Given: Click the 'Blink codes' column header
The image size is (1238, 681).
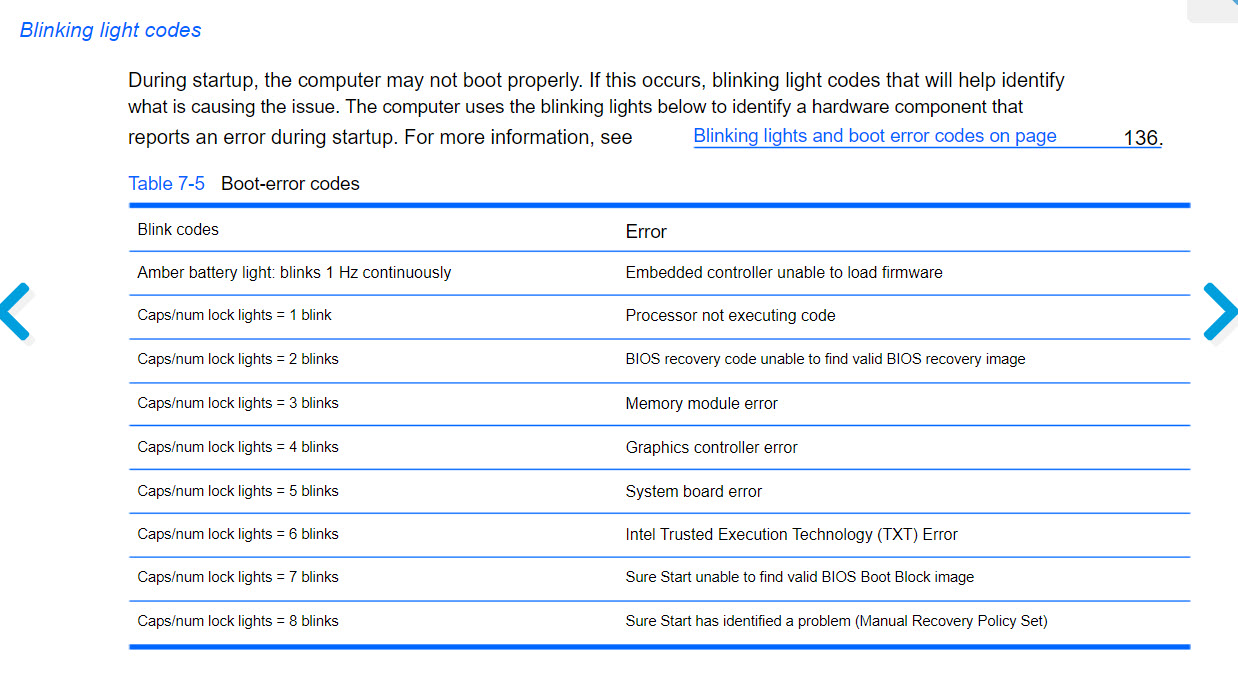Looking at the screenshot, I should click(x=178, y=229).
